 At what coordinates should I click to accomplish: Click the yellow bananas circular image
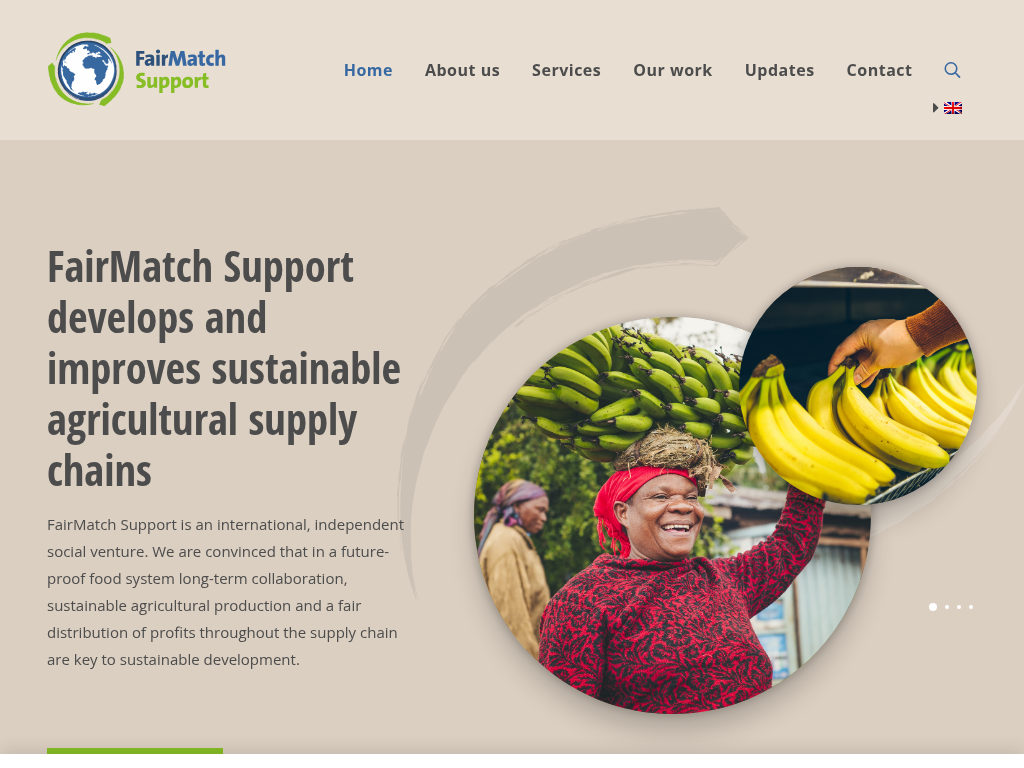point(858,385)
